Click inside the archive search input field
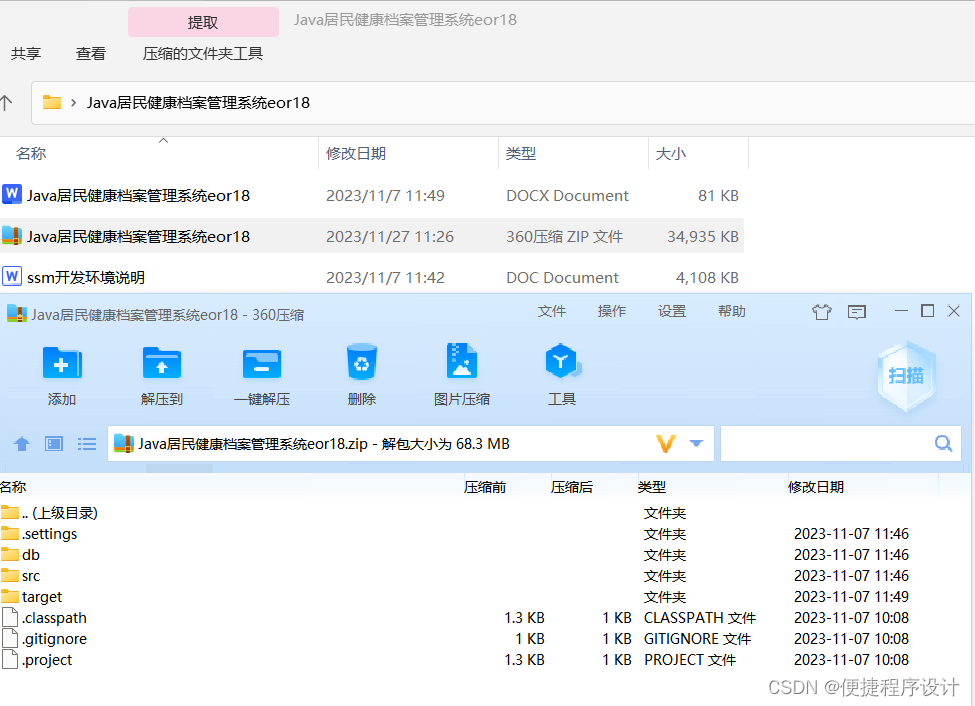This screenshot has height=706, width=975. 830,443
